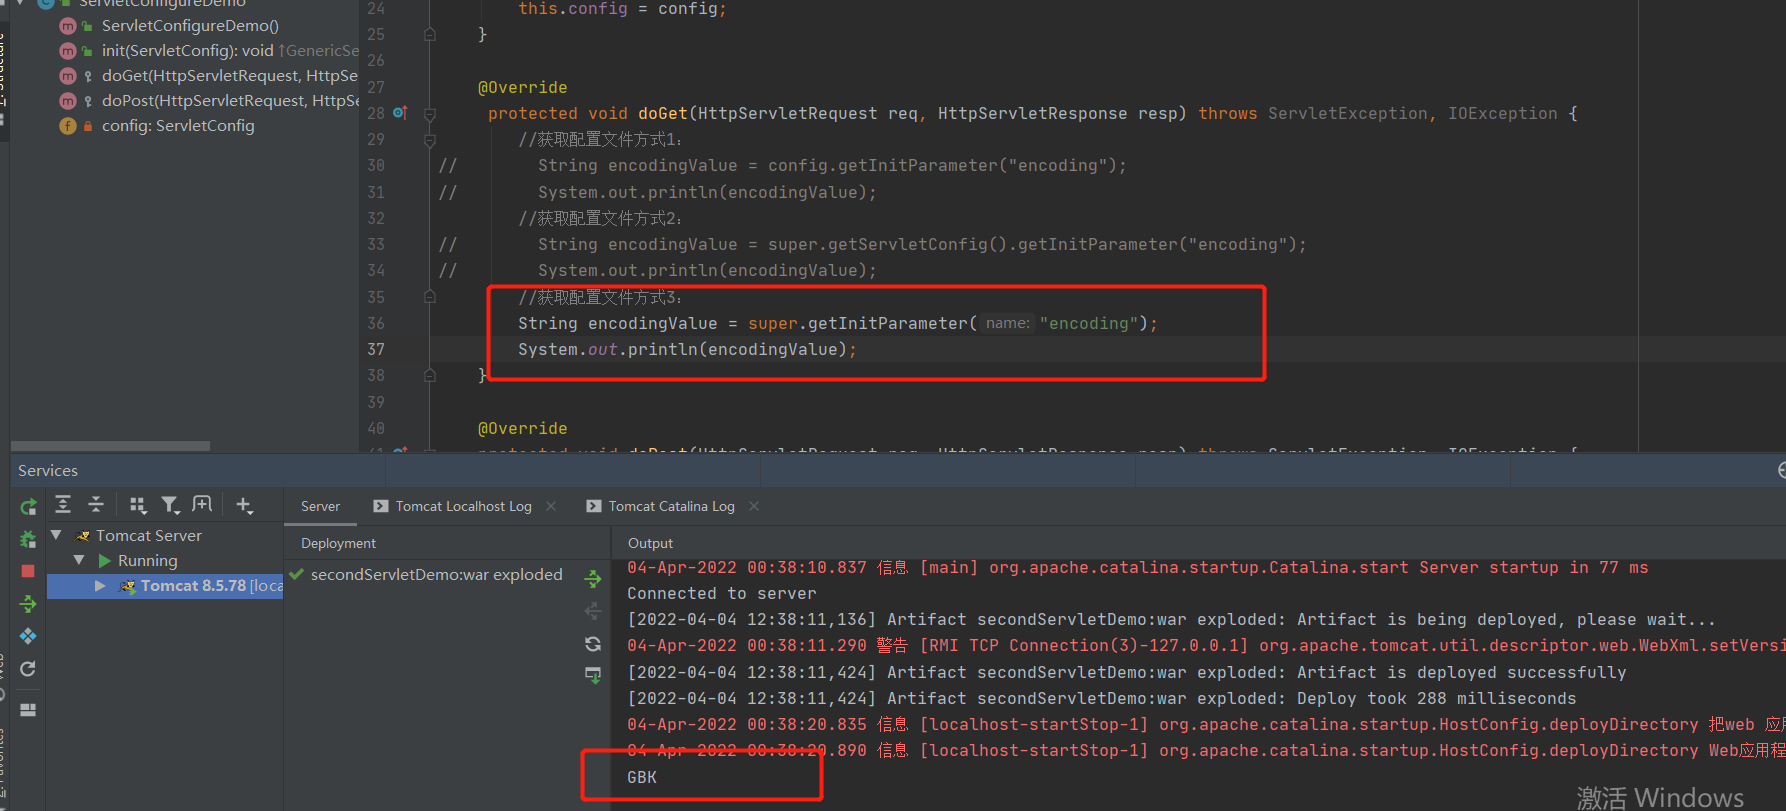The height and width of the screenshot is (811, 1786).
Task: Select doPost method in Structure panel
Action: click(x=230, y=100)
